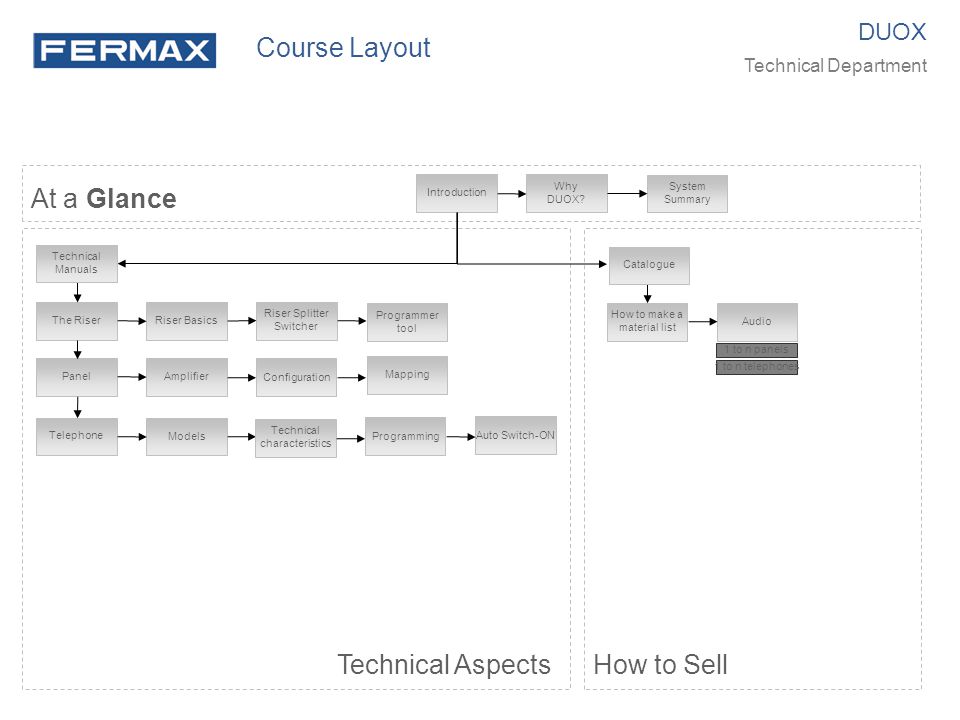Screen dimensions: 960x720
Task: Open The Riser section box
Action: click(77, 321)
